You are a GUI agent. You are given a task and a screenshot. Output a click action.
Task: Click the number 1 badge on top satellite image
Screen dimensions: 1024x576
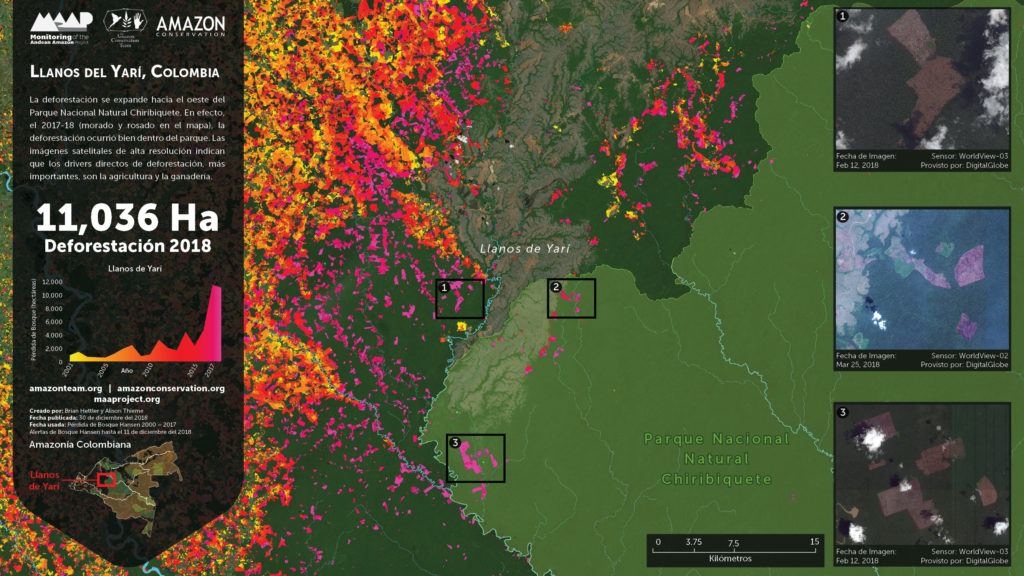pyautogui.click(x=842, y=16)
